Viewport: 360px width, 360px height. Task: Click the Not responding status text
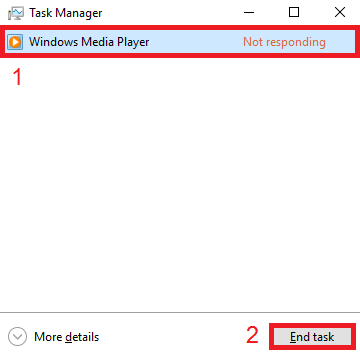pos(284,42)
